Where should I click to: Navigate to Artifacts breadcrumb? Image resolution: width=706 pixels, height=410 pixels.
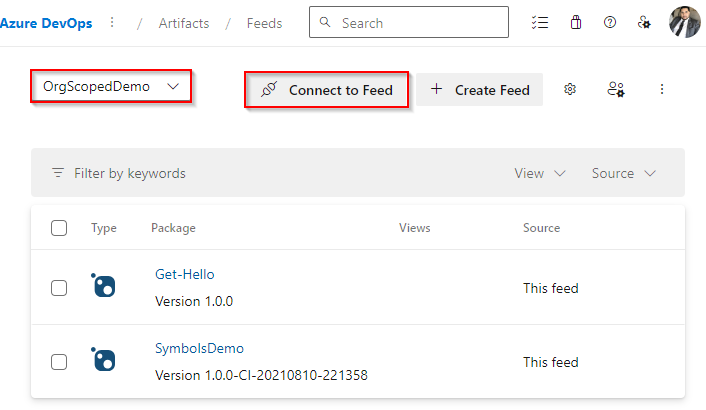tap(184, 23)
